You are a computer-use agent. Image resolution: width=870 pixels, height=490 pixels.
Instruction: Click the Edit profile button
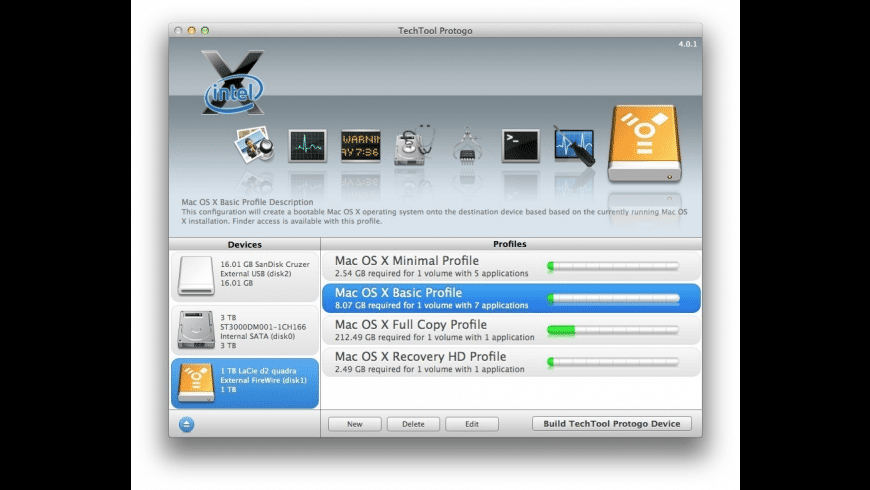(x=472, y=424)
